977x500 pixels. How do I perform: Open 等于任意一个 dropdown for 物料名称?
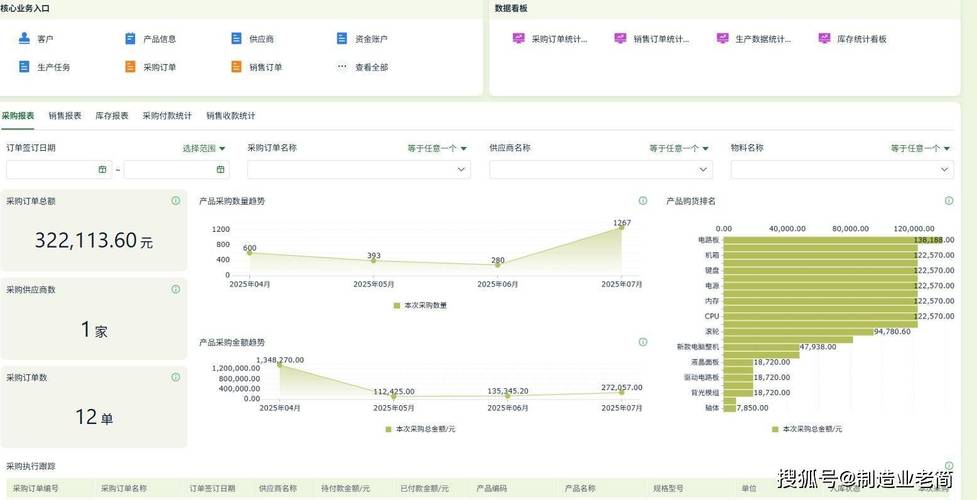click(x=920, y=148)
